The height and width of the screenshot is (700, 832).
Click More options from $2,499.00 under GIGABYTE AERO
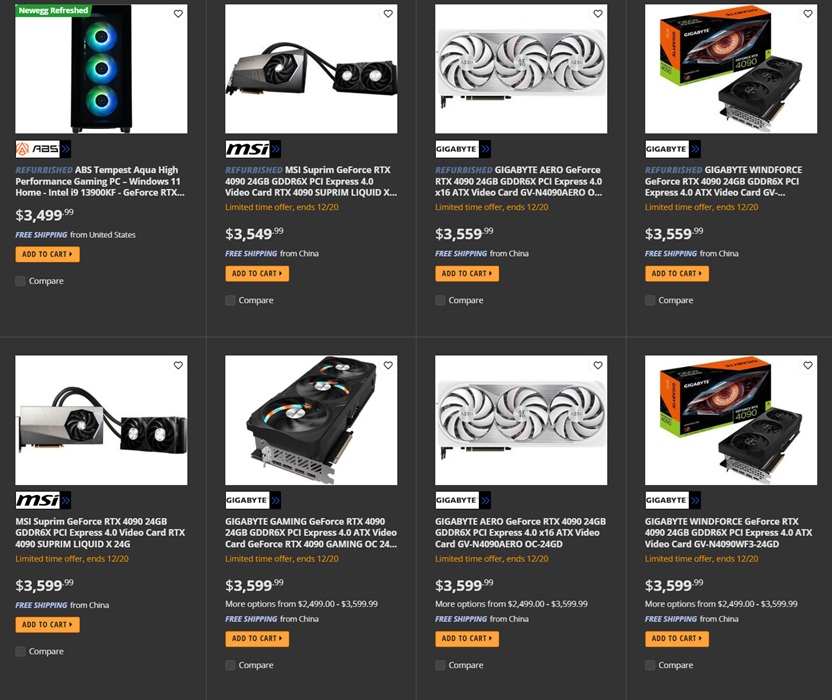coord(512,604)
